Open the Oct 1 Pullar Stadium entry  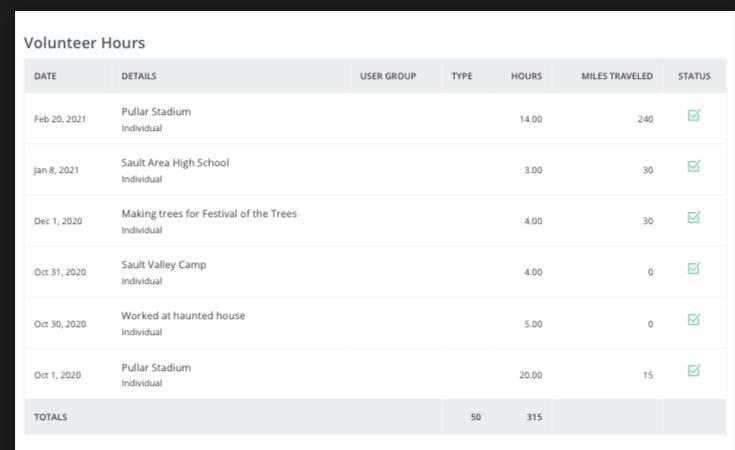[x=156, y=368]
